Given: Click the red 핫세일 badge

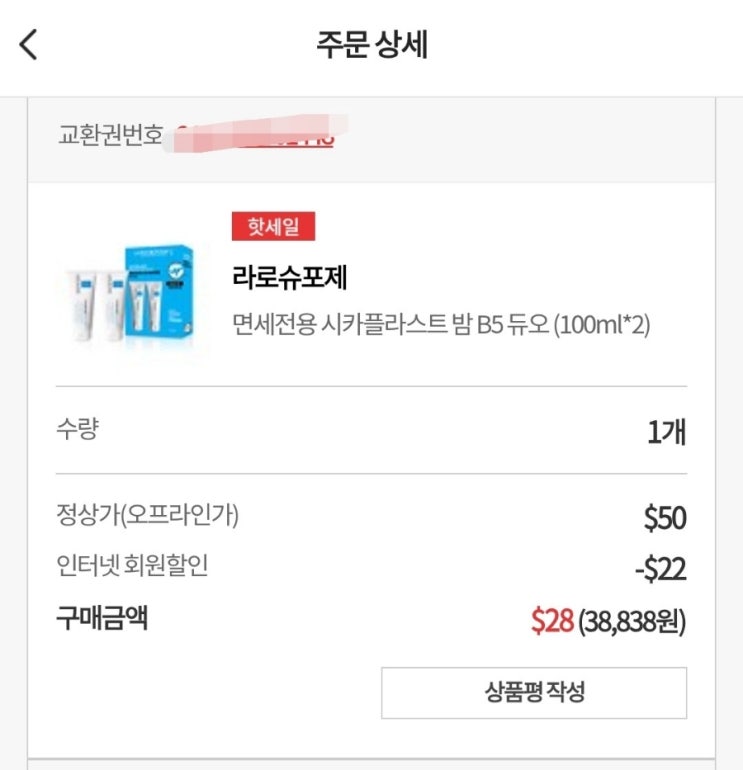Looking at the screenshot, I should point(273,226).
